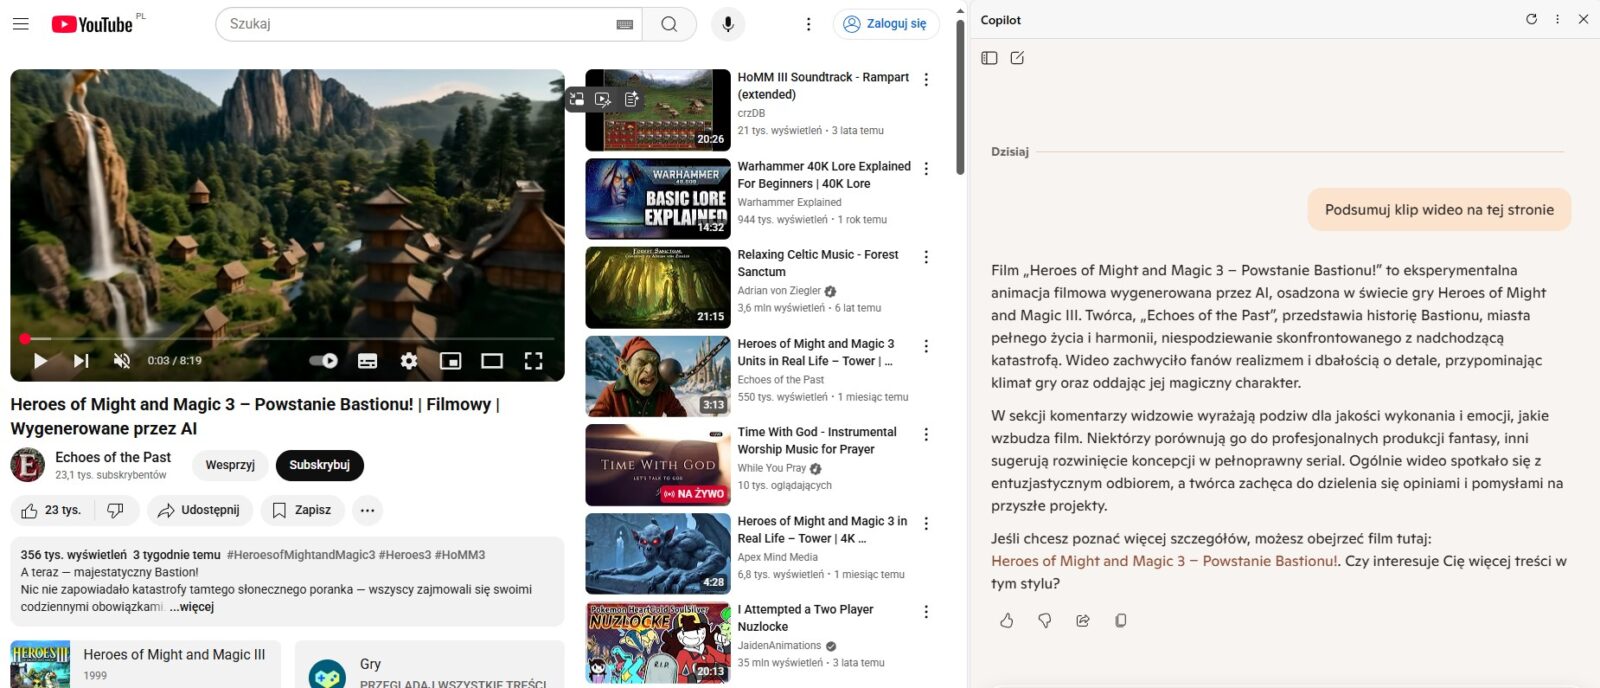Copy the Copilot response text
This screenshot has height=688, width=1600.
point(1121,621)
